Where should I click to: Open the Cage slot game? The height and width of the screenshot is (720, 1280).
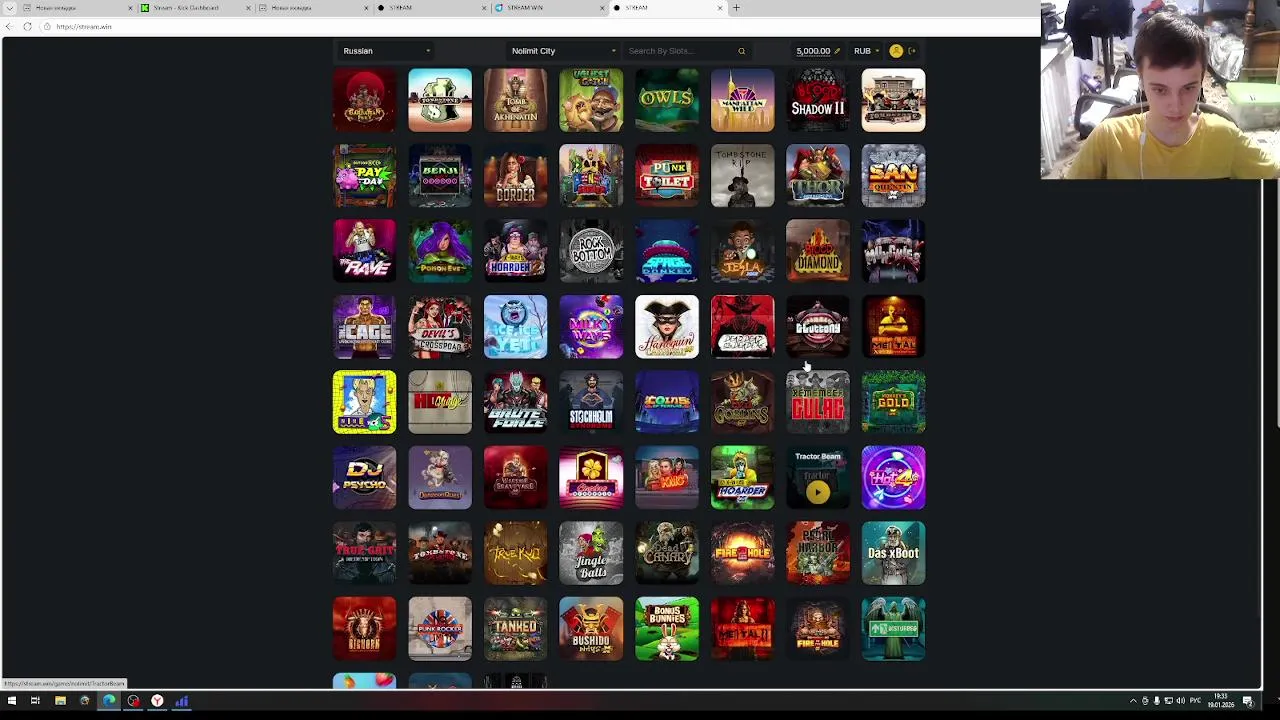(x=364, y=327)
